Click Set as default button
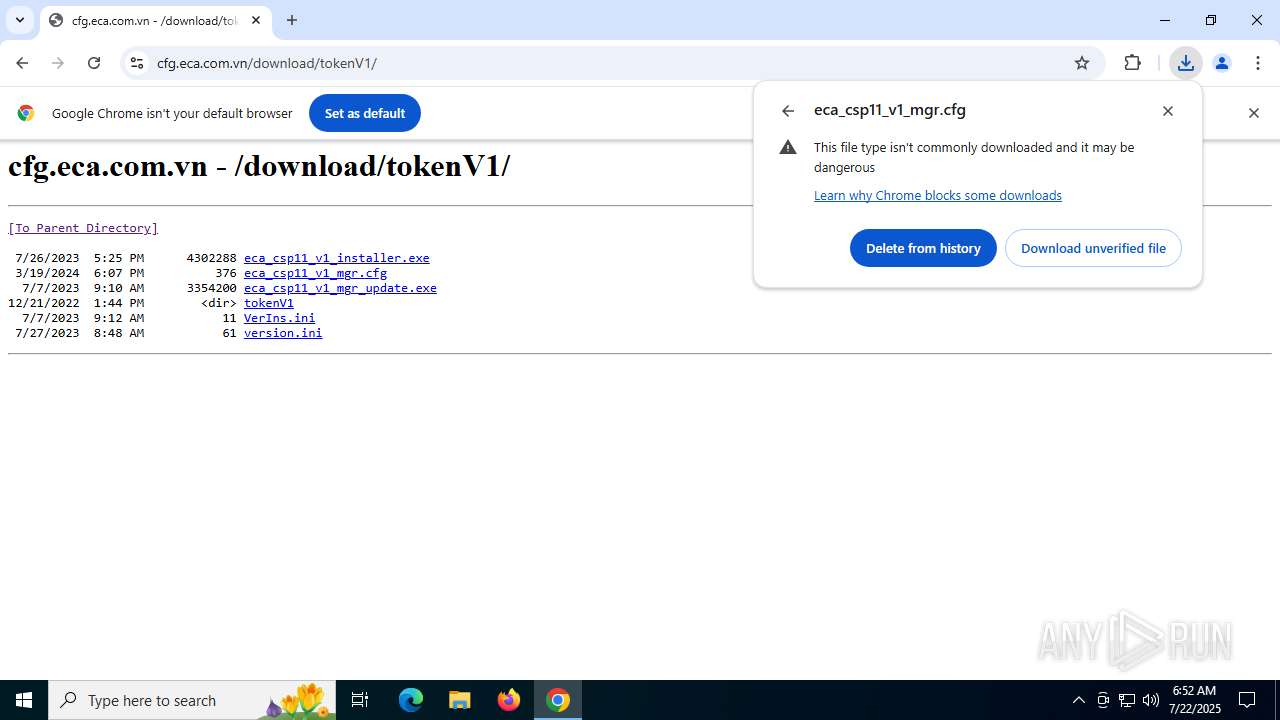The width and height of the screenshot is (1280, 720). [x=365, y=113]
